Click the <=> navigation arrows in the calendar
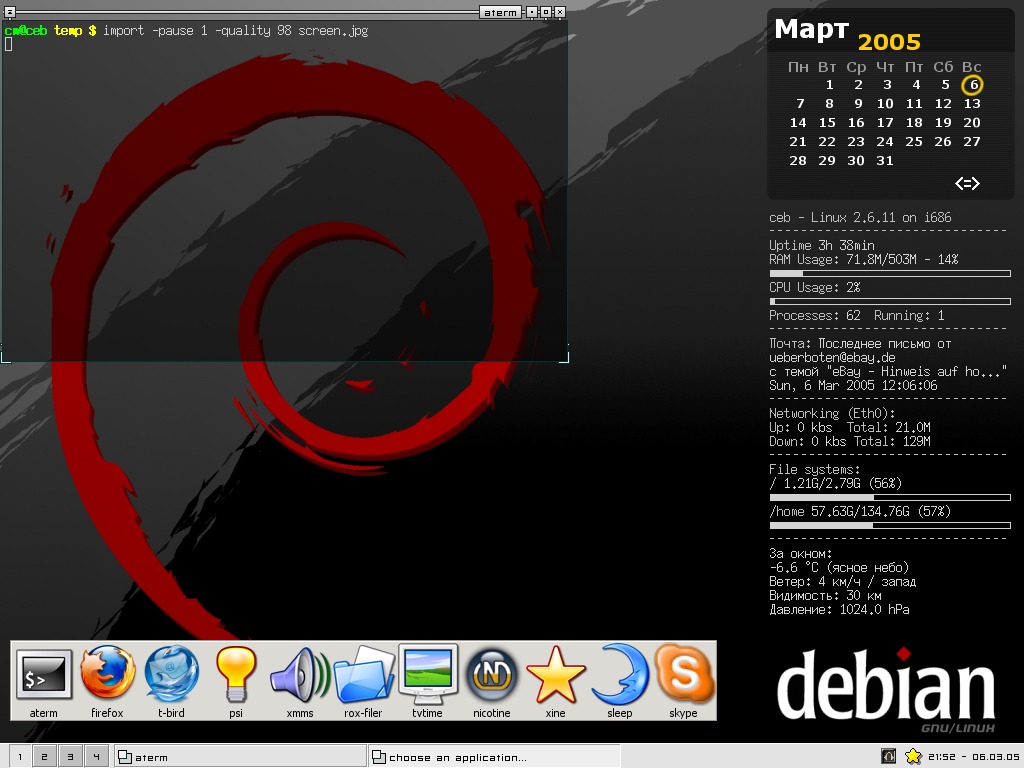The image size is (1024, 768). point(967,184)
